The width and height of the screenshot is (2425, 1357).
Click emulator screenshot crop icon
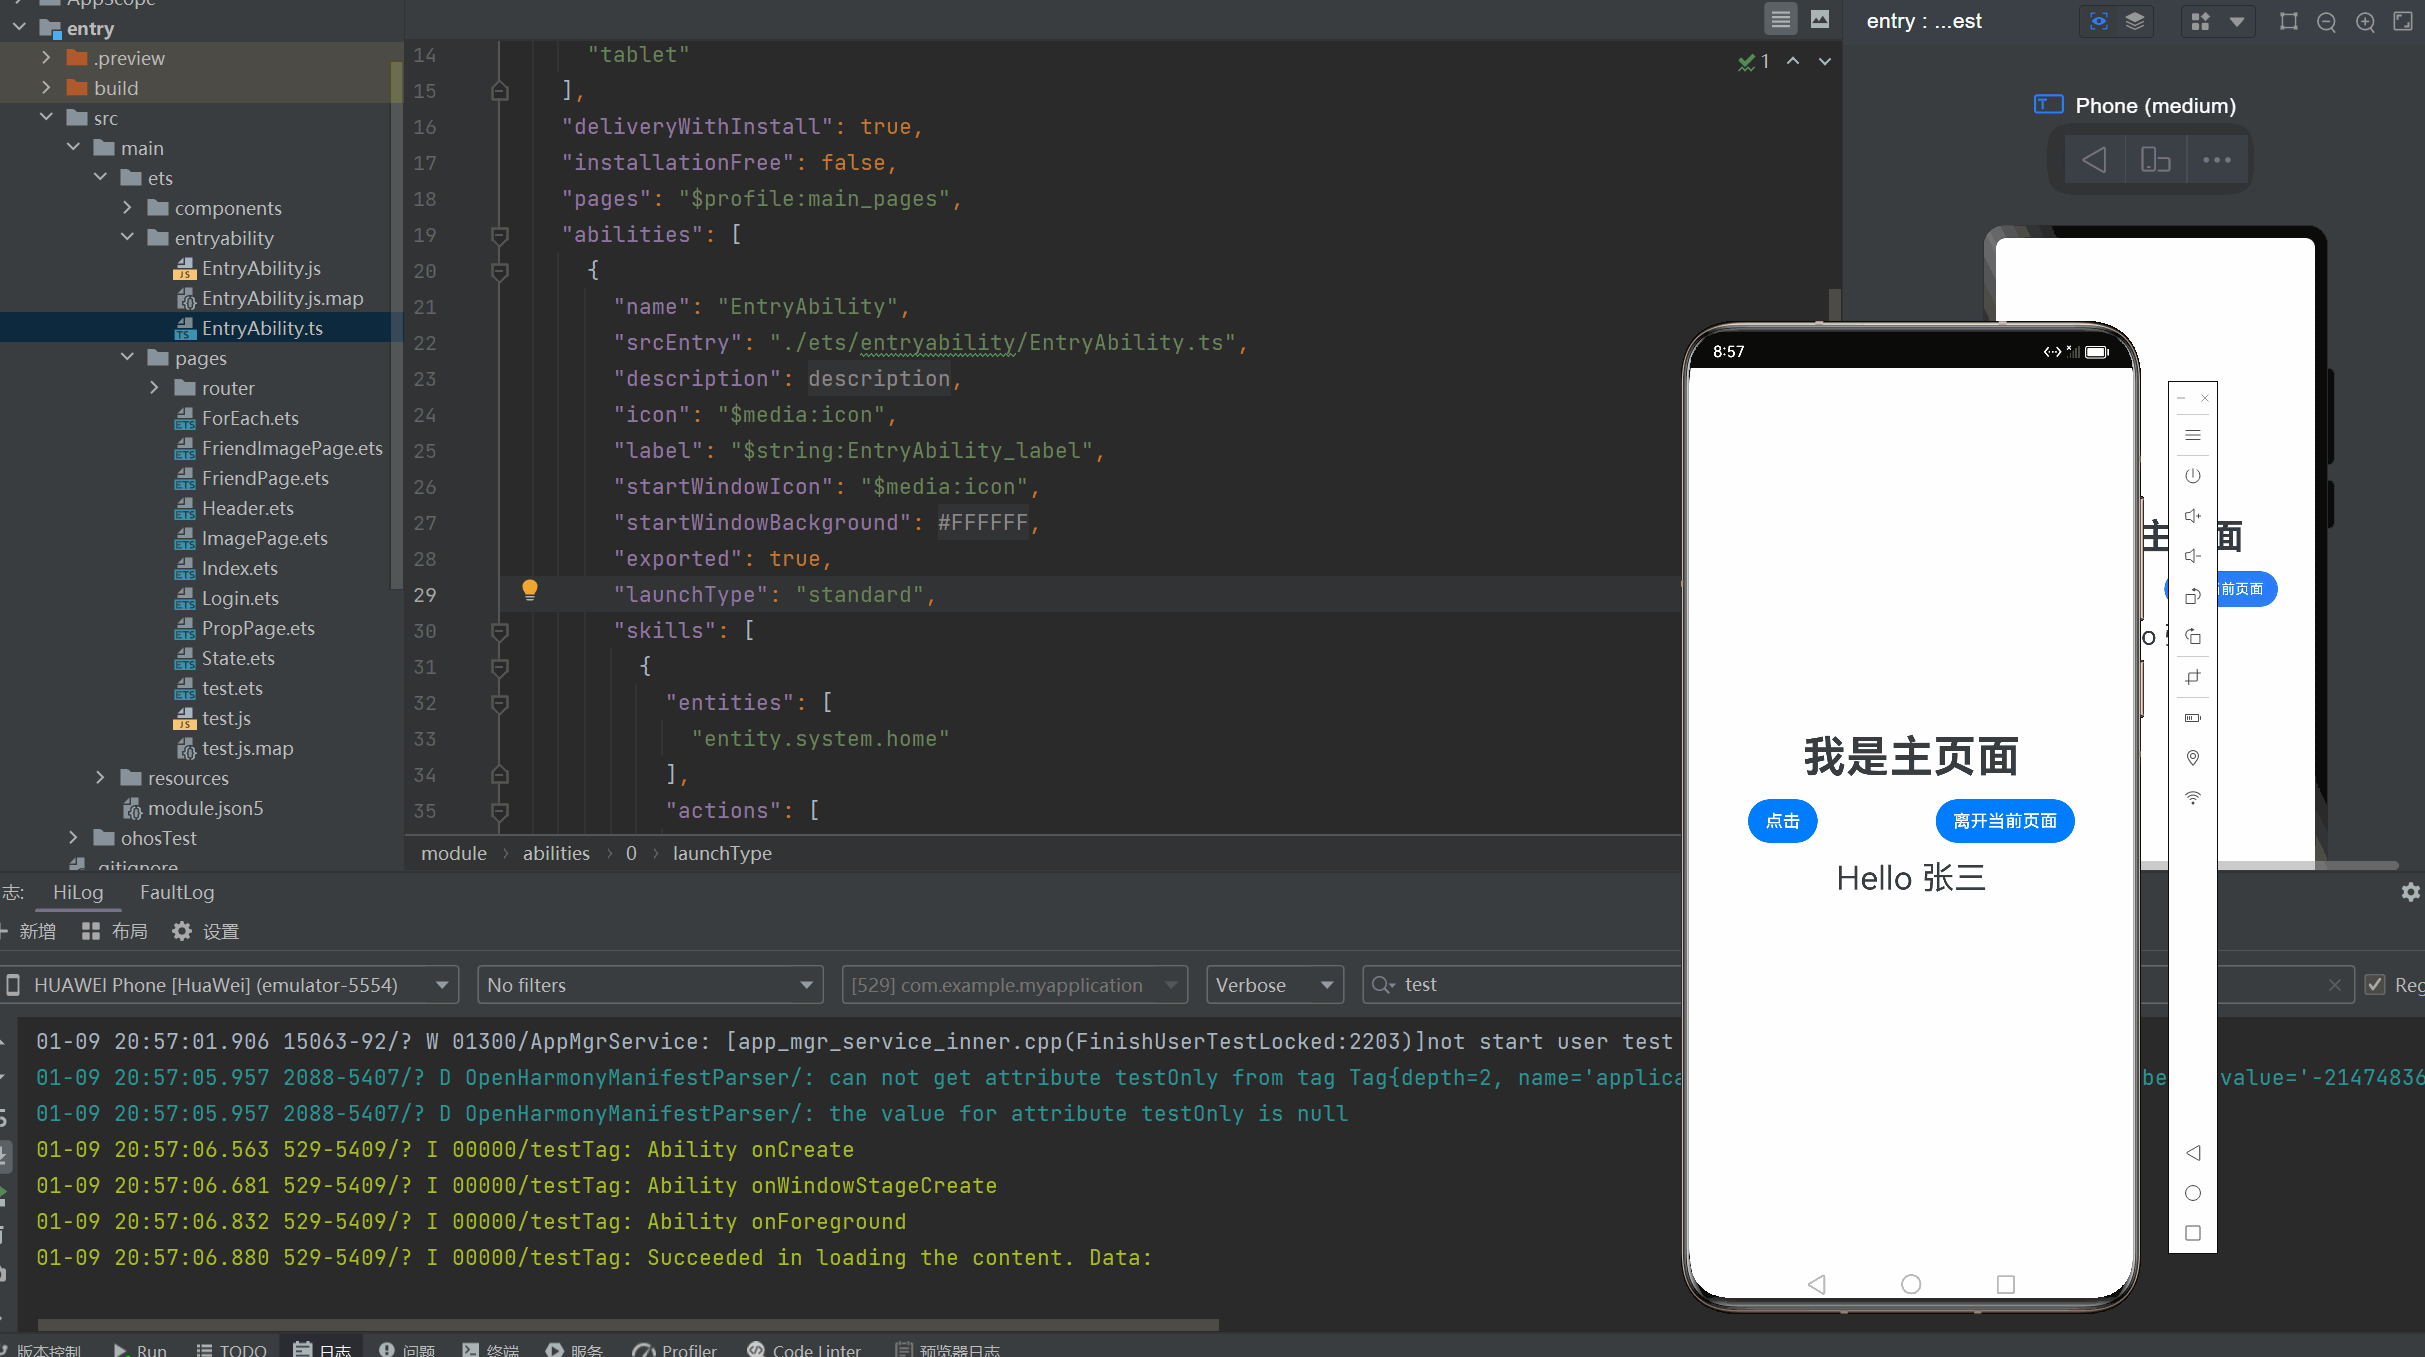coord(2192,677)
